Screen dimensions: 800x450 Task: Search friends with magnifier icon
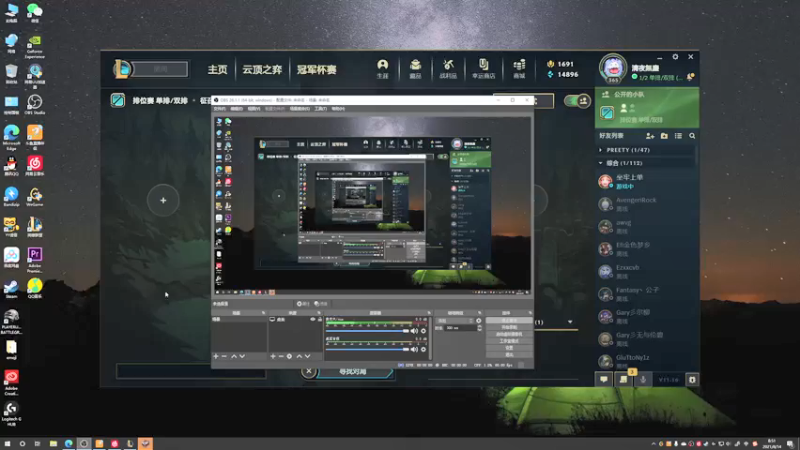[692, 136]
